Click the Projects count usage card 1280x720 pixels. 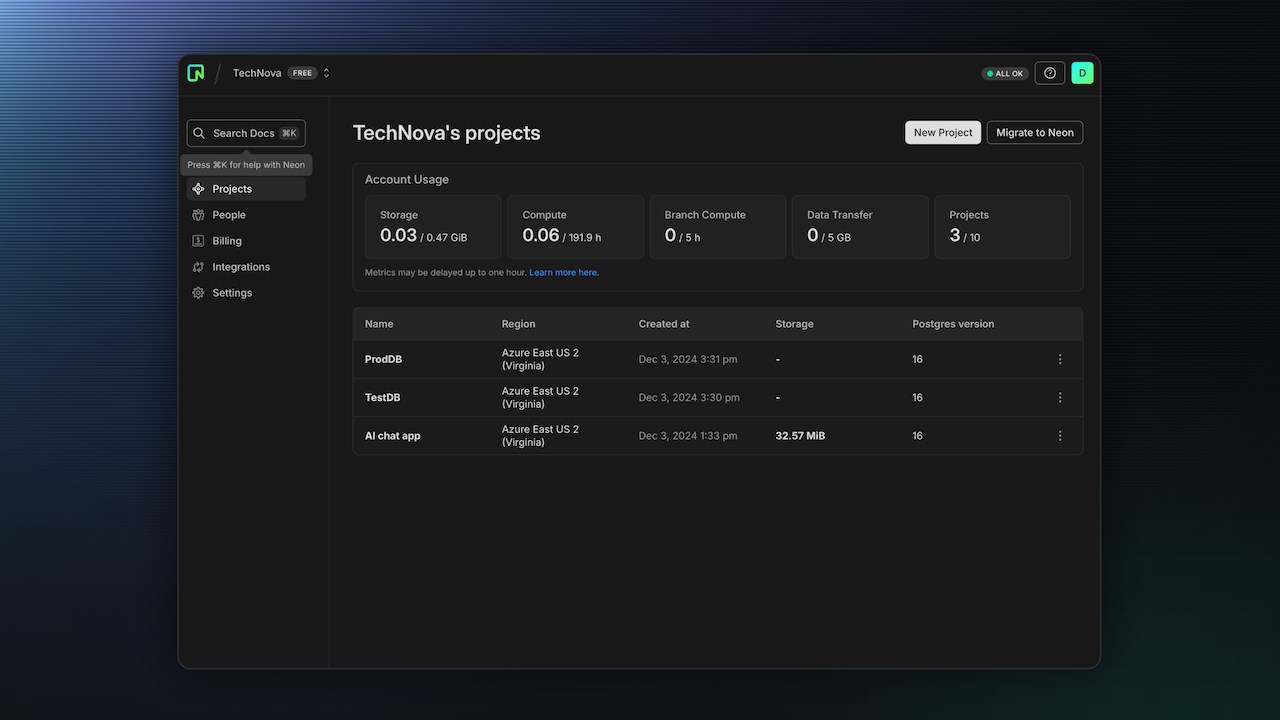click(x=1002, y=227)
